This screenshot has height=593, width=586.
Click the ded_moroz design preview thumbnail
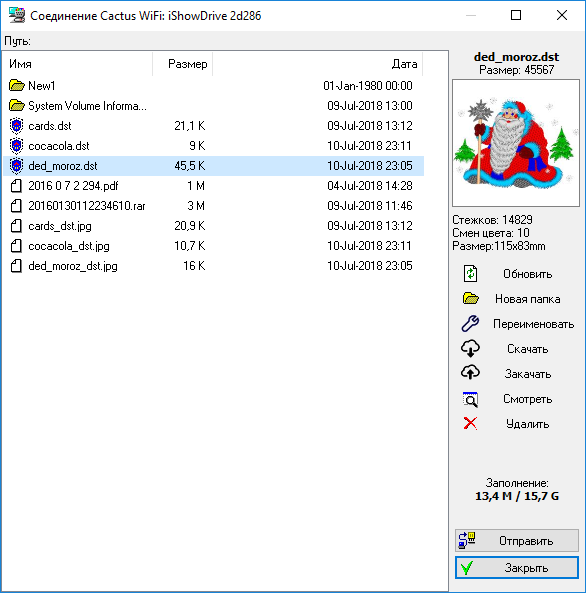(x=516, y=143)
